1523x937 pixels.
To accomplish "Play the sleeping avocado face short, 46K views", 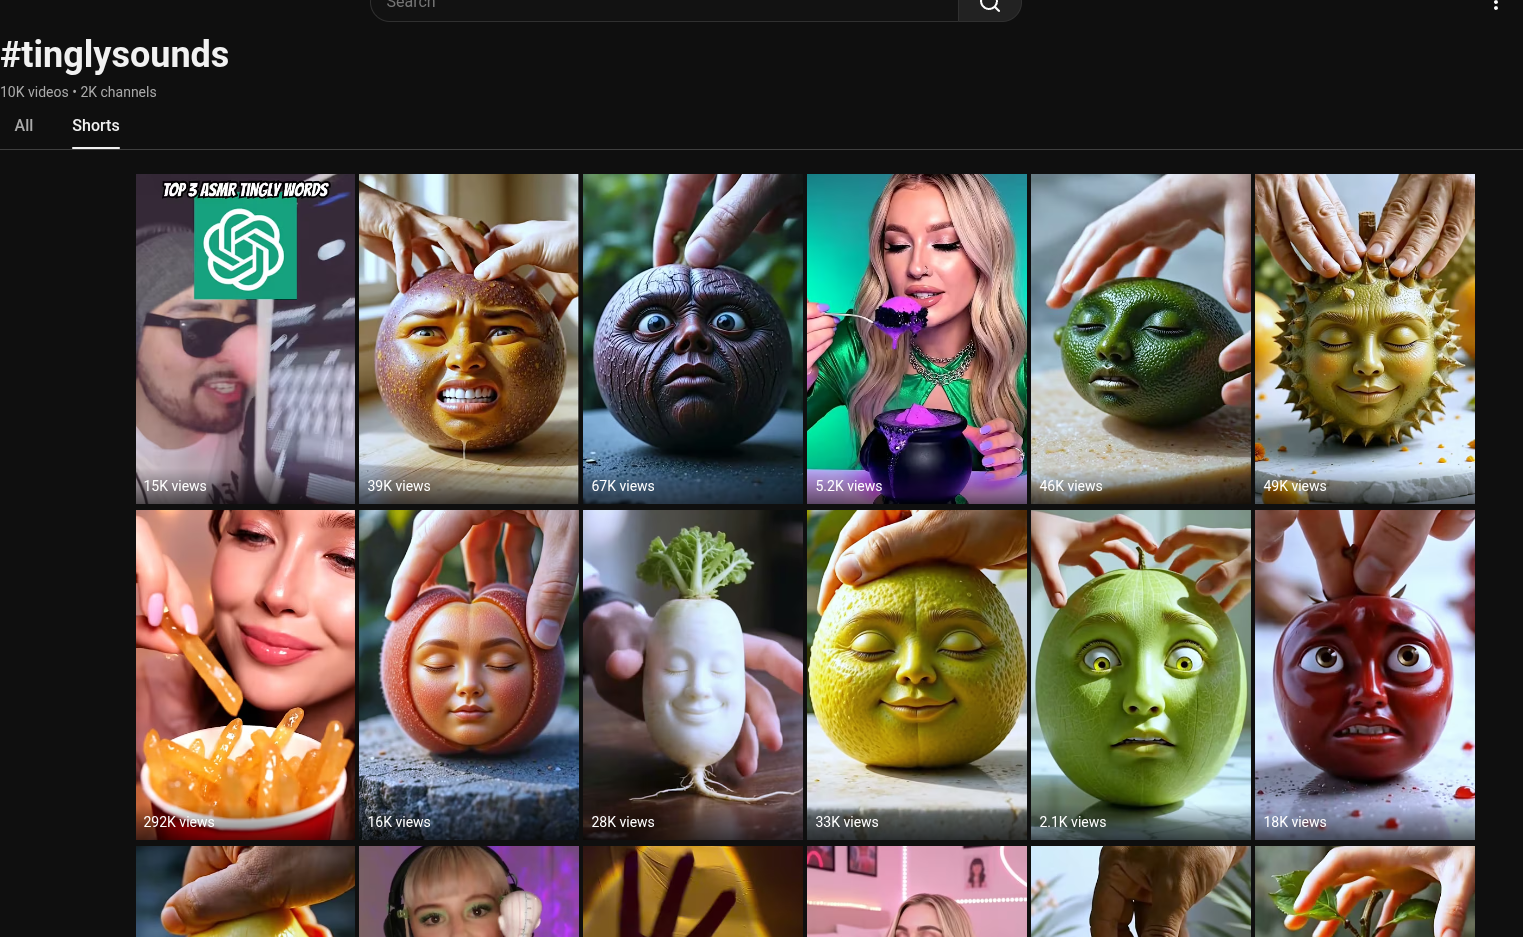I will click(1141, 339).
